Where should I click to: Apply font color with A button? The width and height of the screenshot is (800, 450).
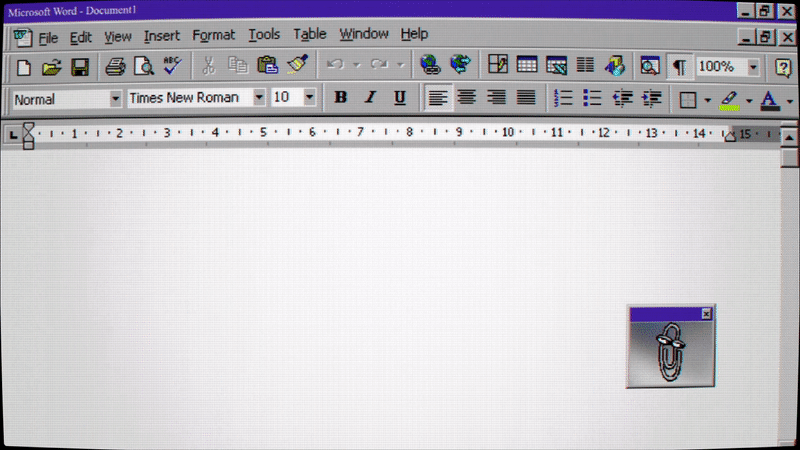click(x=770, y=101)
